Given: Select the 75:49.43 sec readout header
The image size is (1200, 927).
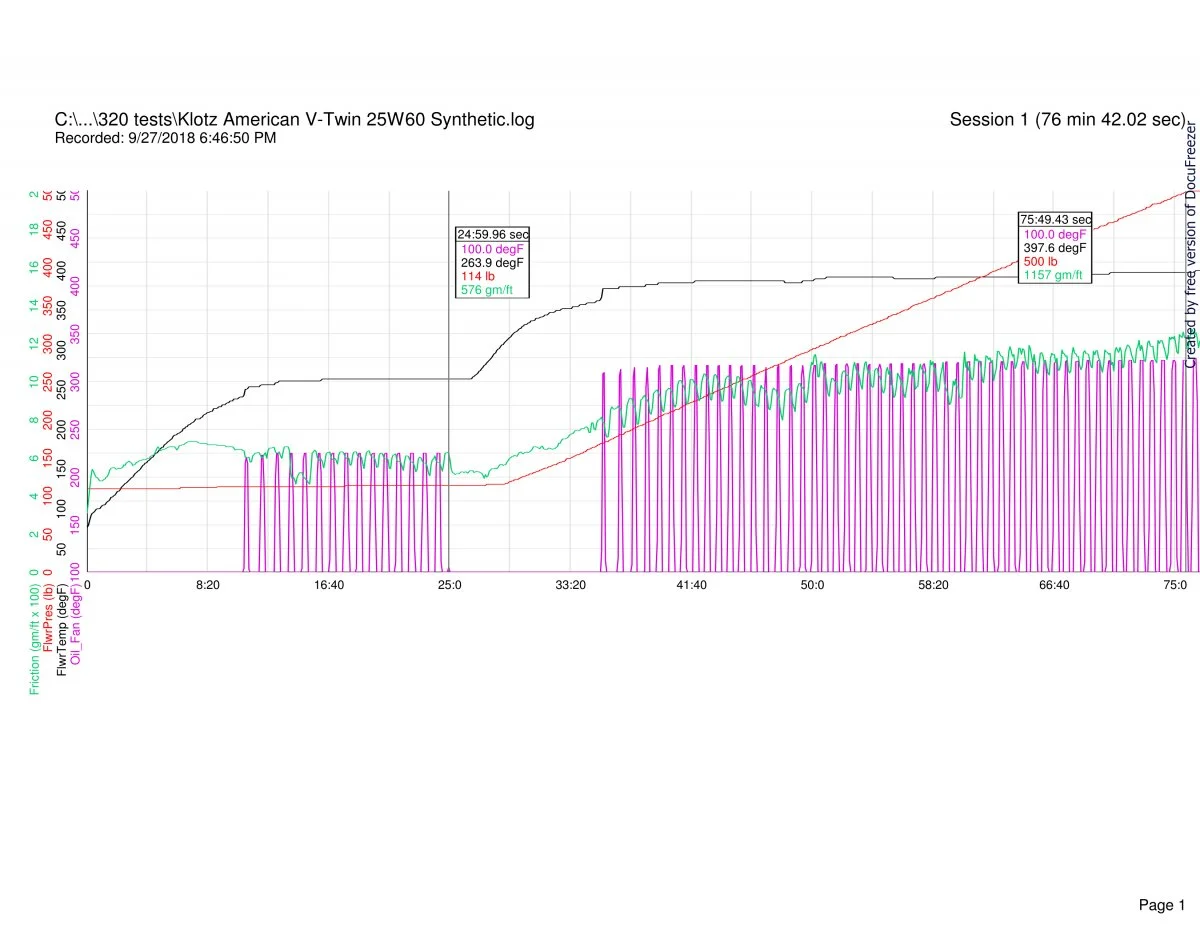Looking at the screenshot, I should click(x=1055, y=219).
